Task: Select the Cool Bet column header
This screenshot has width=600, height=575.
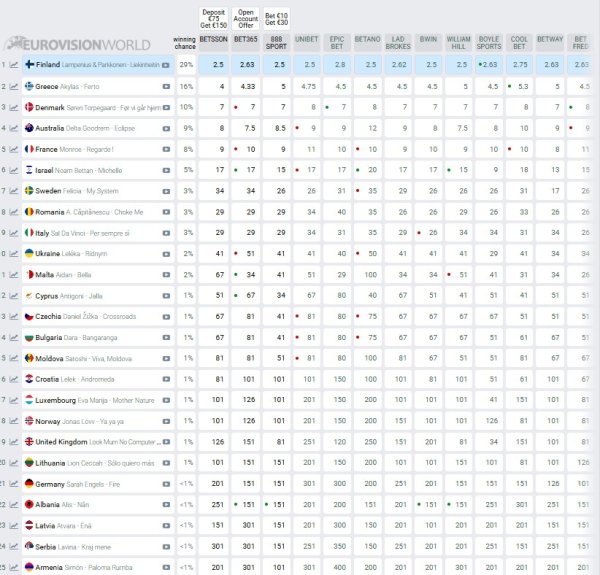Action: [519, 43]
